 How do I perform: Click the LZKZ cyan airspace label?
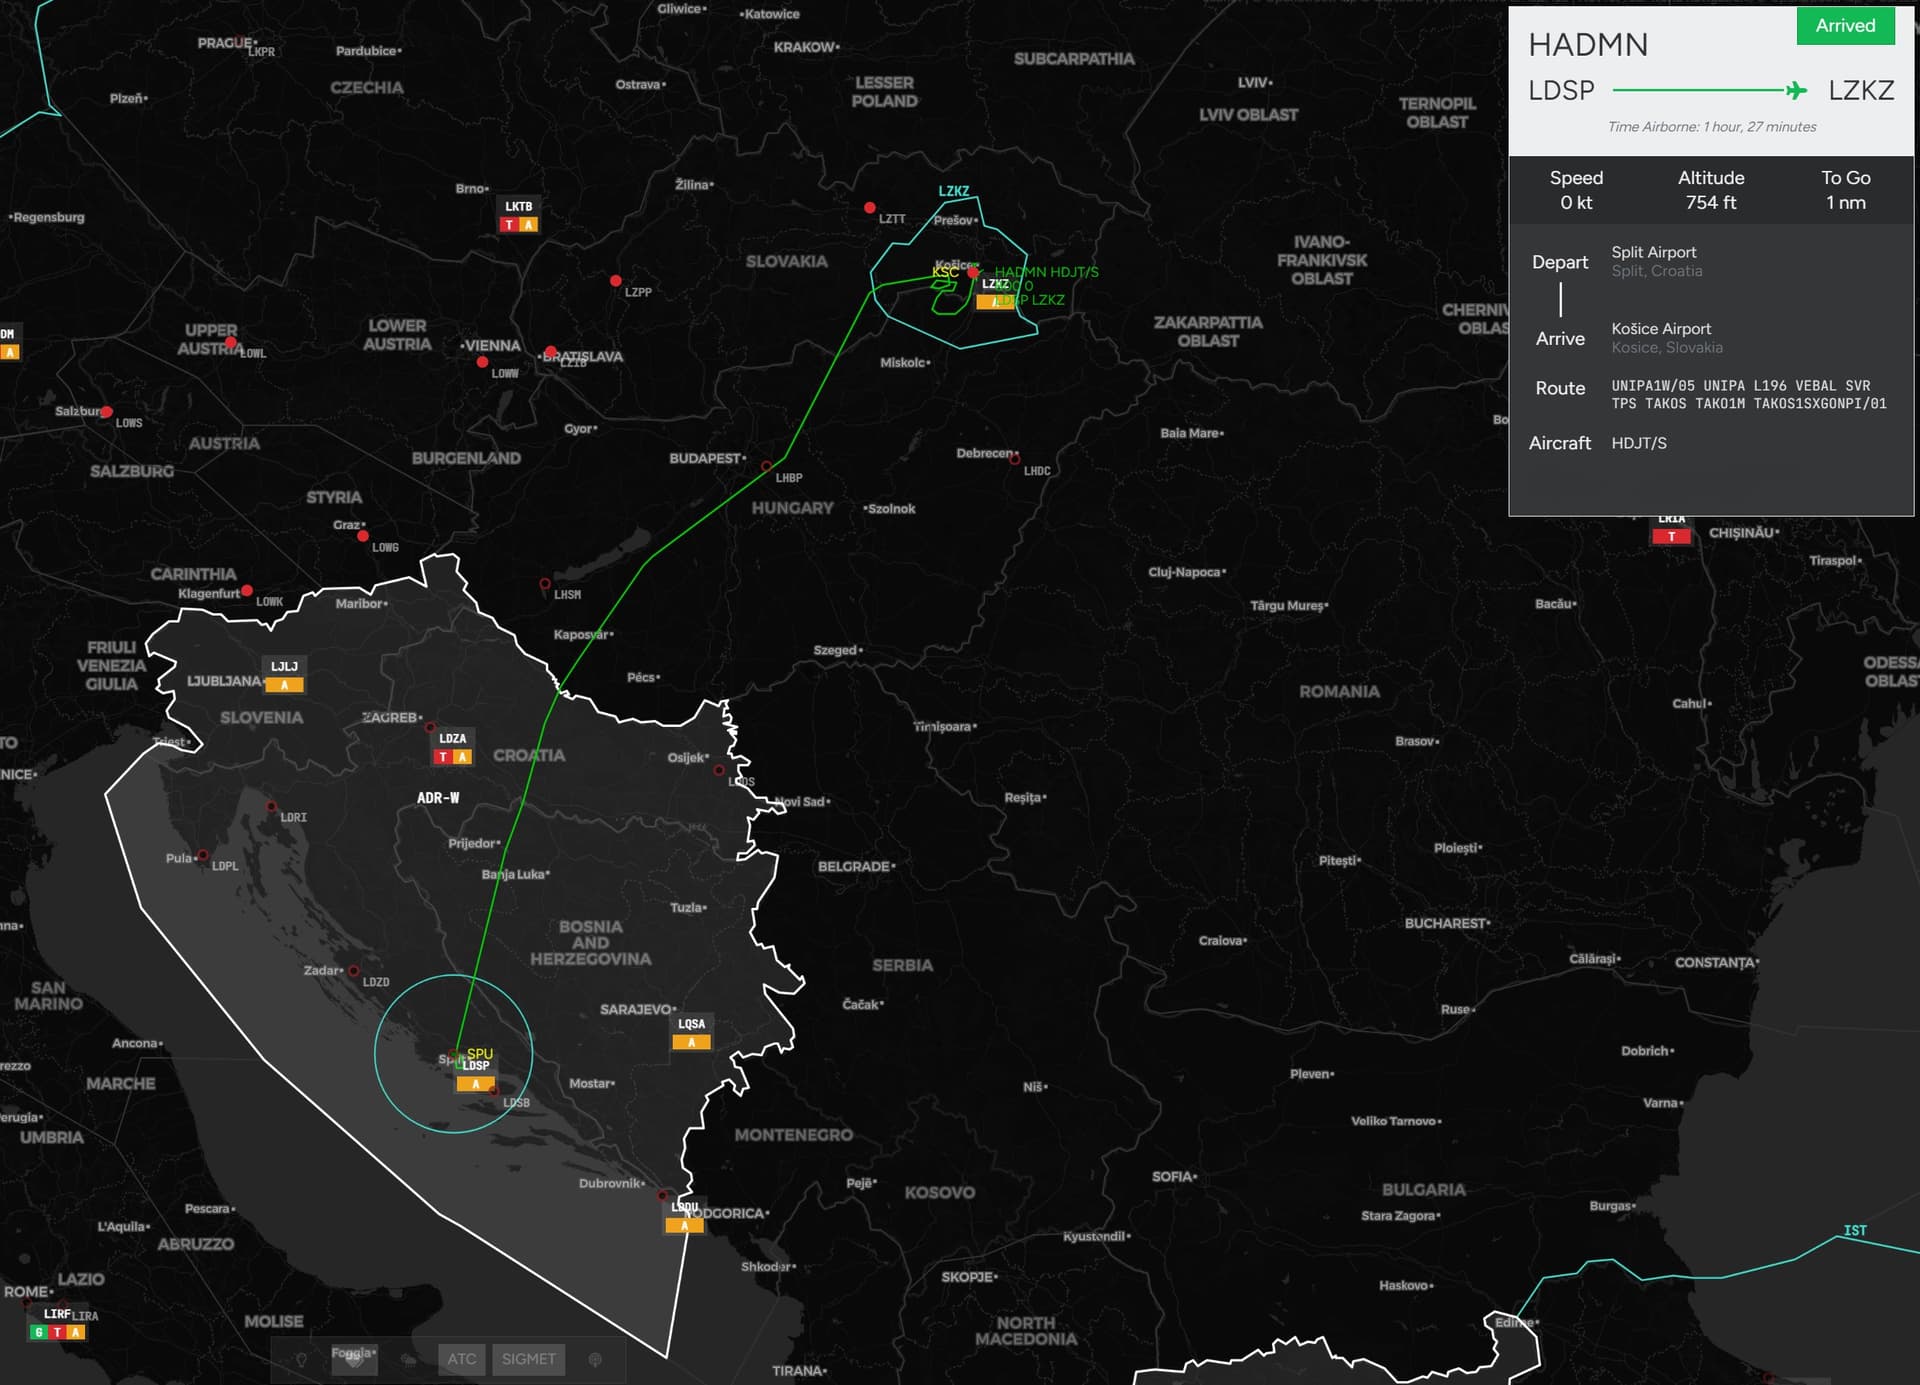click(x=953, y=191)
